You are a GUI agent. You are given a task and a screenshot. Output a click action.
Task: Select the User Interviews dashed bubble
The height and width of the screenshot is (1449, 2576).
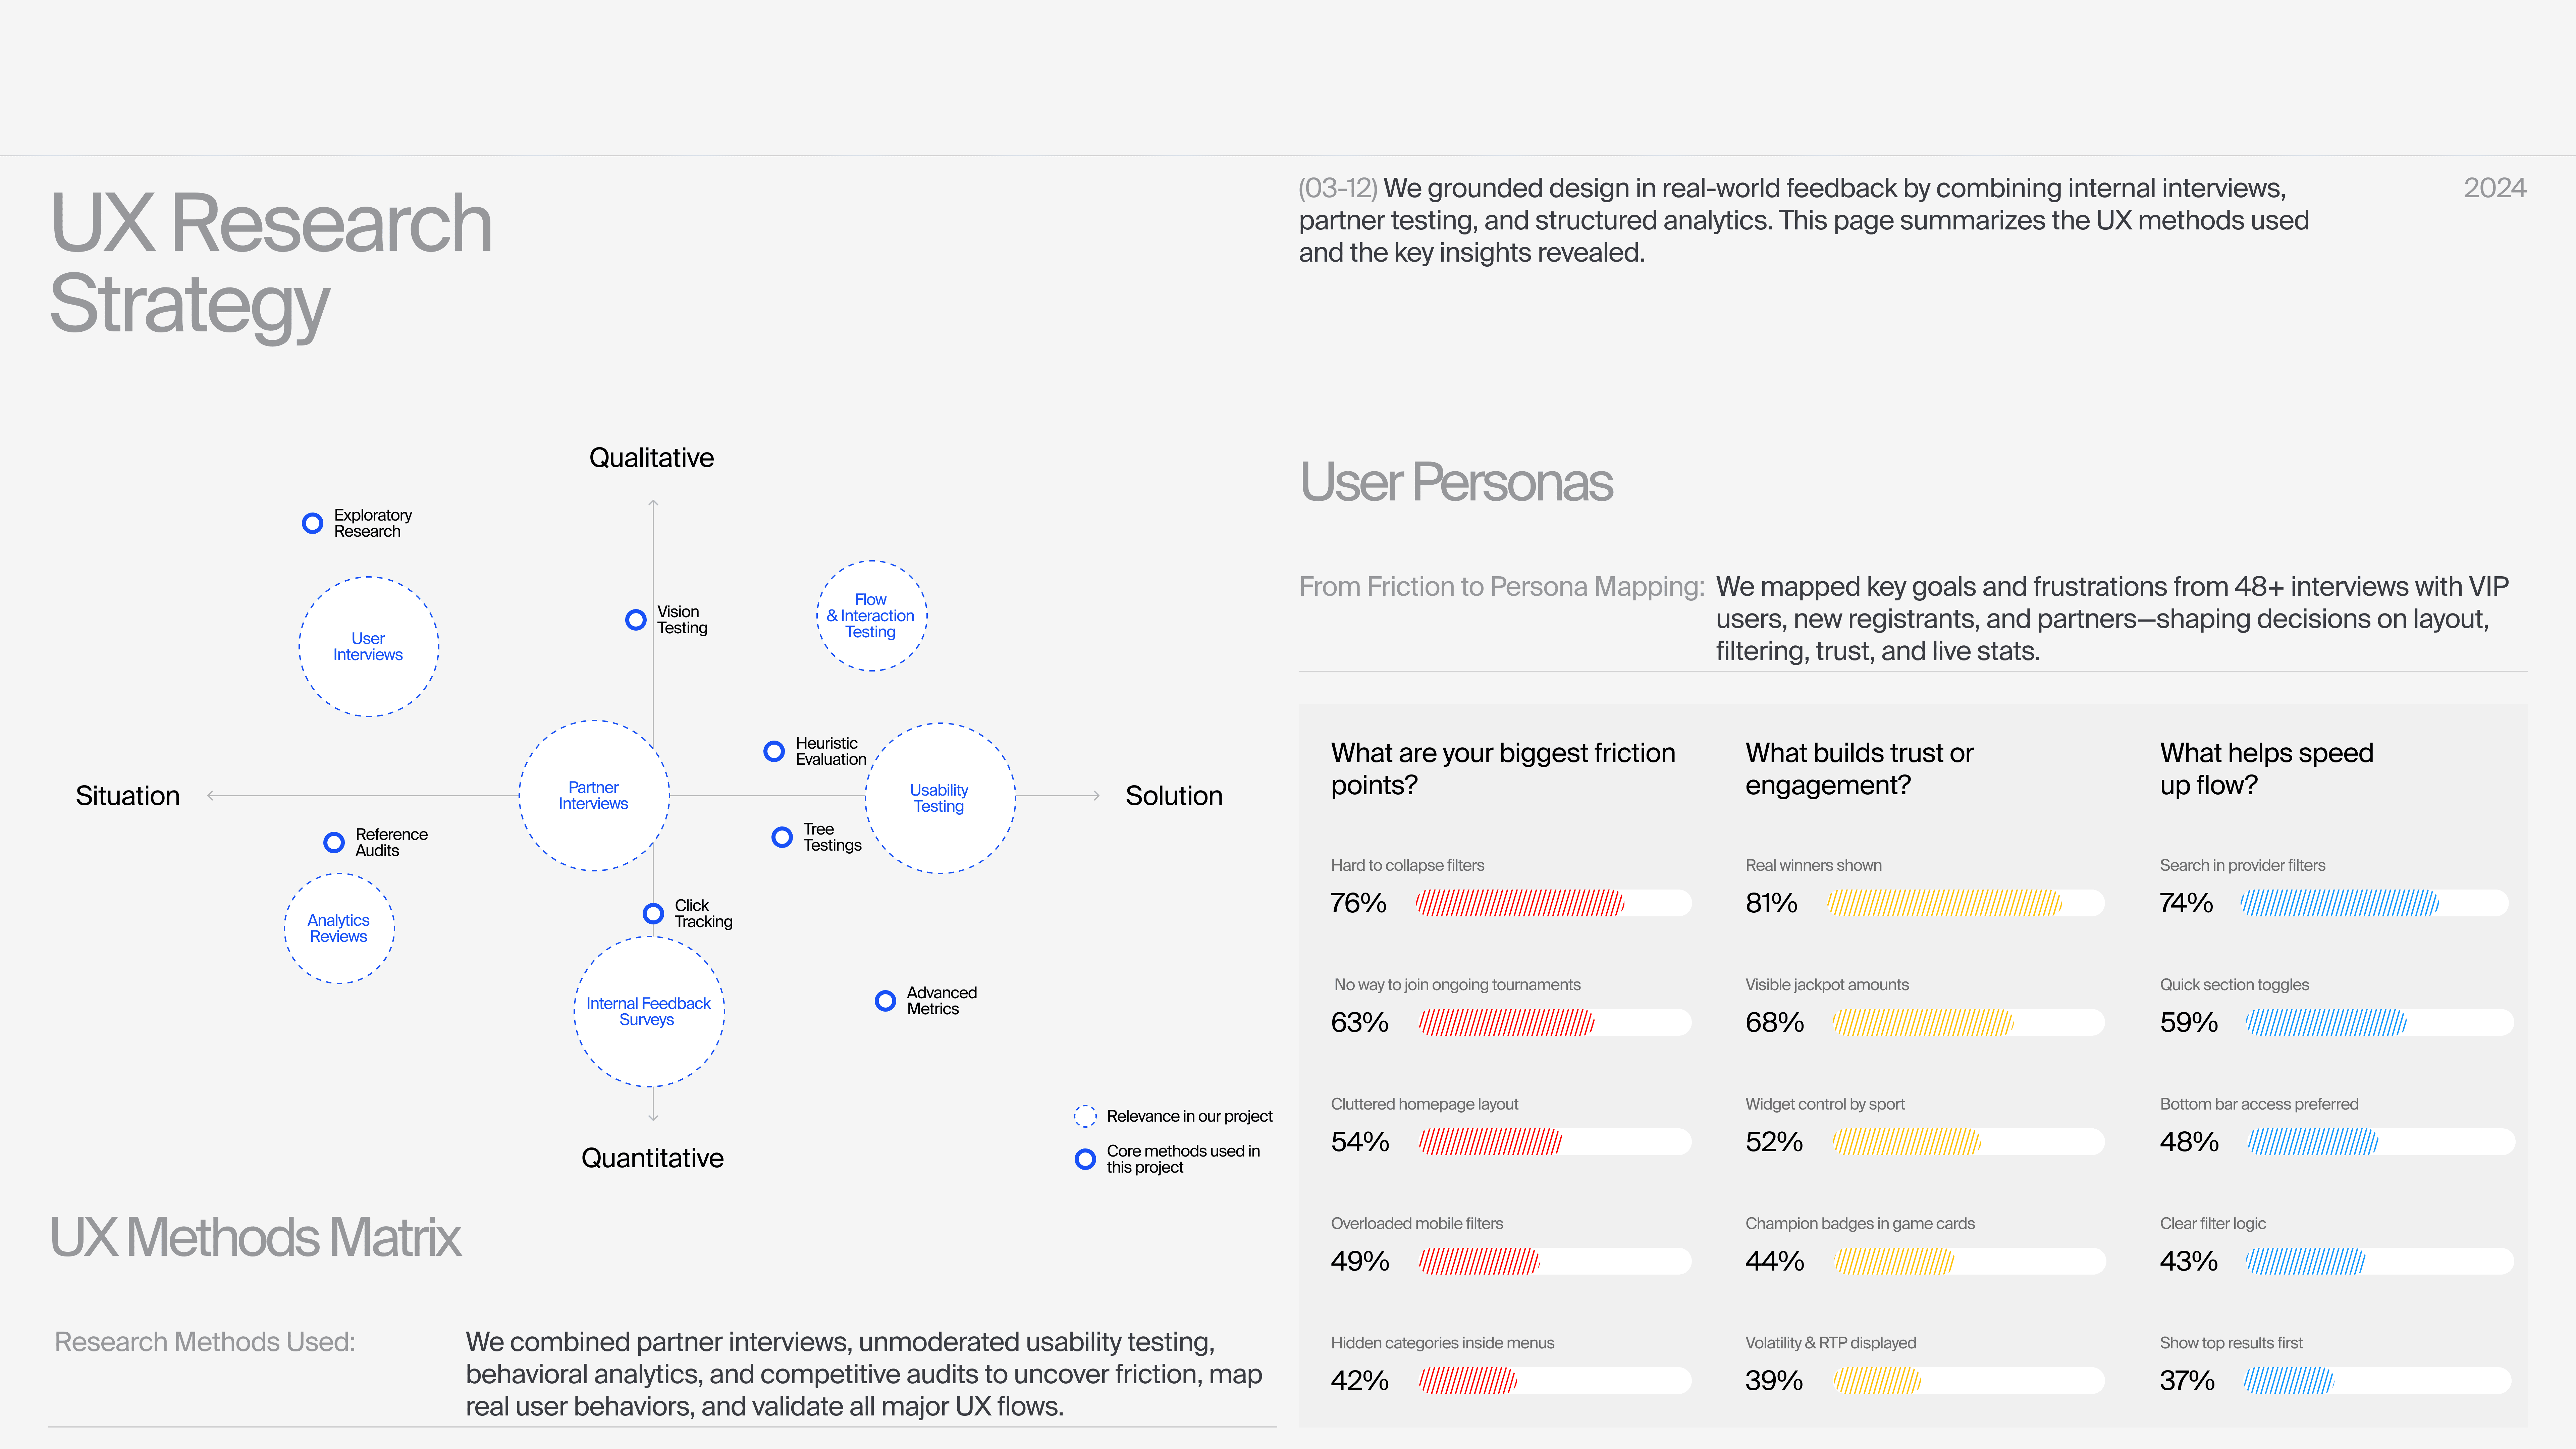point(368,647)
